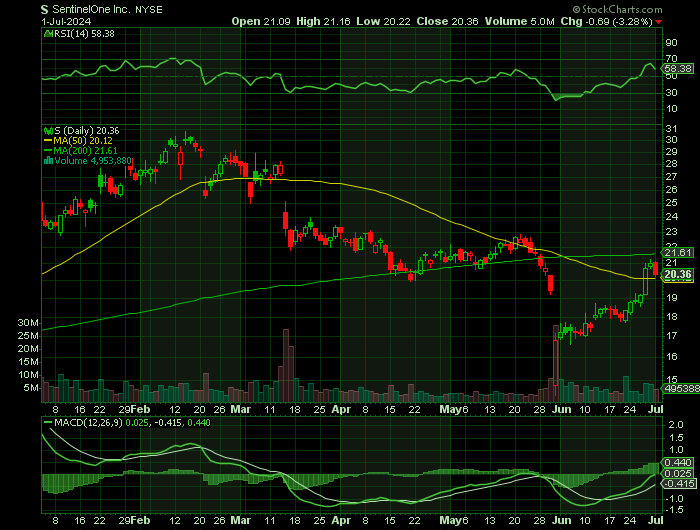
Task: Click the RSI(14) legend line icon
Action: pyautogui.click(x=48, y=33)
